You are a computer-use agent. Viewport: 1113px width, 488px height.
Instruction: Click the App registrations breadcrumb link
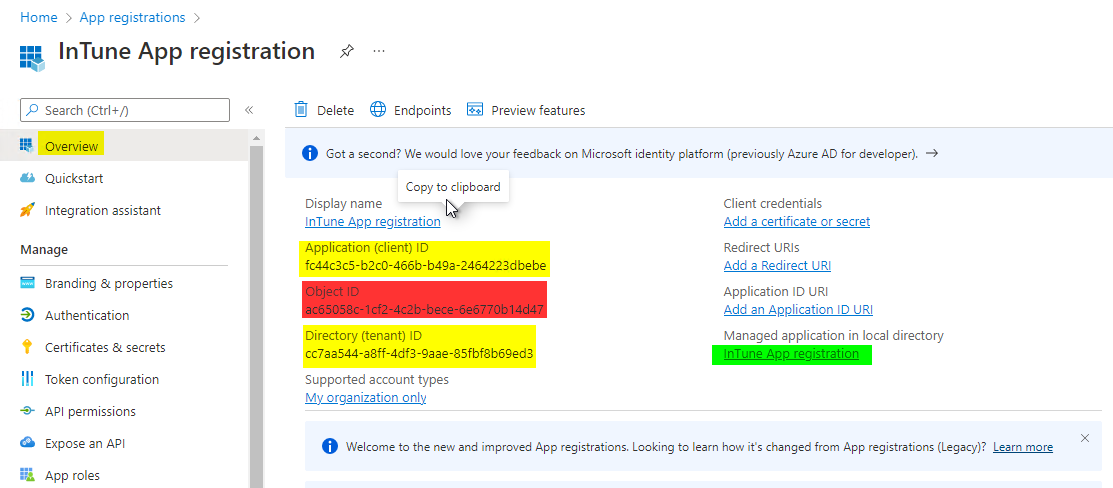coord(132,17)
